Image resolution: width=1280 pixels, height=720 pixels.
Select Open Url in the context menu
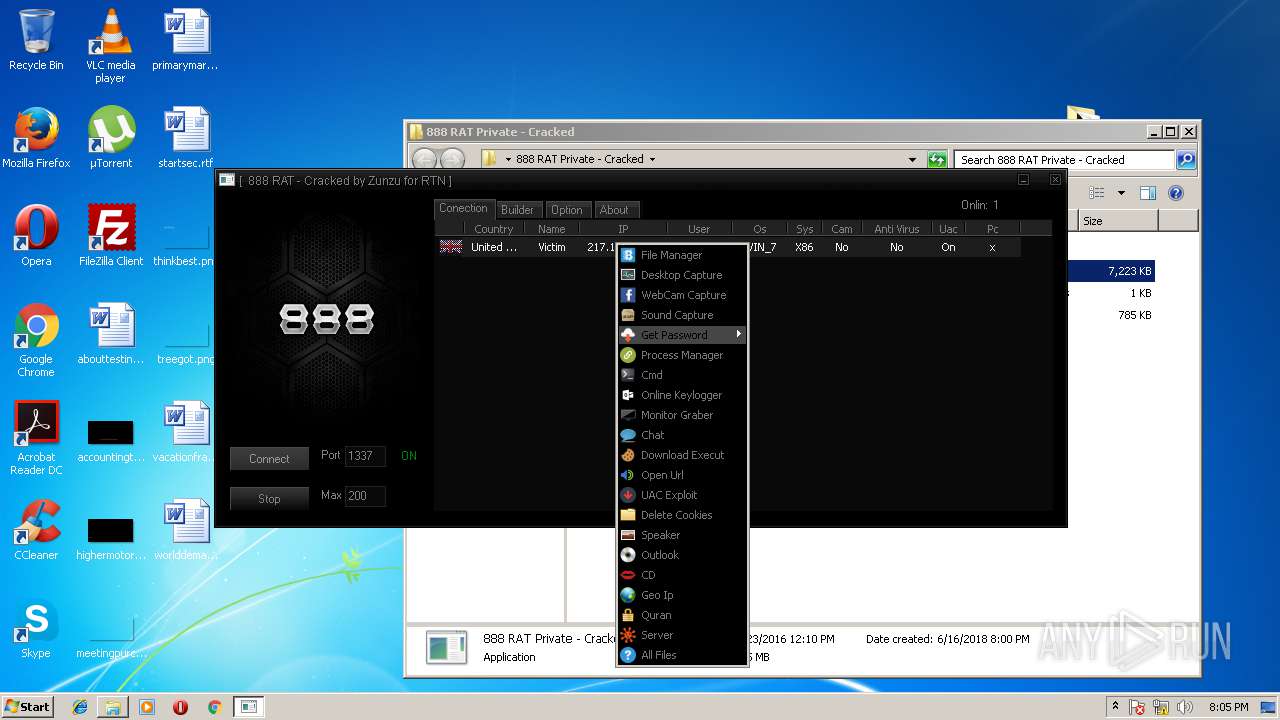point(682,475)
